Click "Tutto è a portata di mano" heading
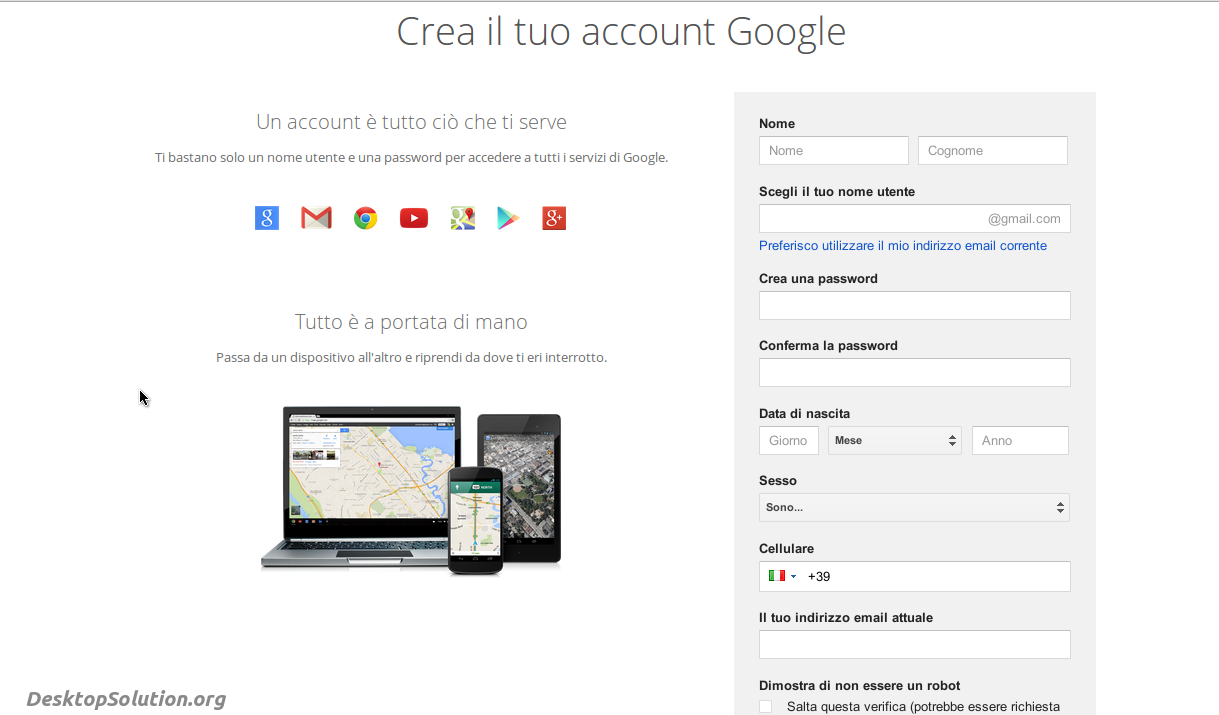Viewport: 1219px width, 715px height. pyautogui.click(x=411, y=322)
